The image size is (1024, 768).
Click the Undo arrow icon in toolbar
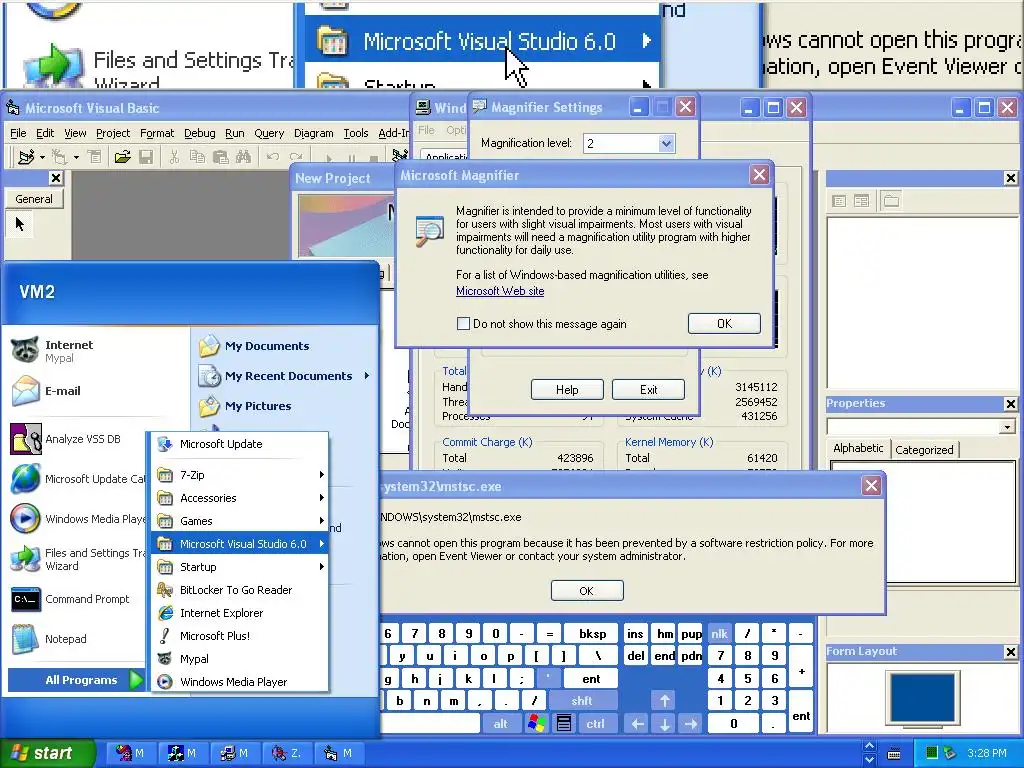[x=272, y=157]
